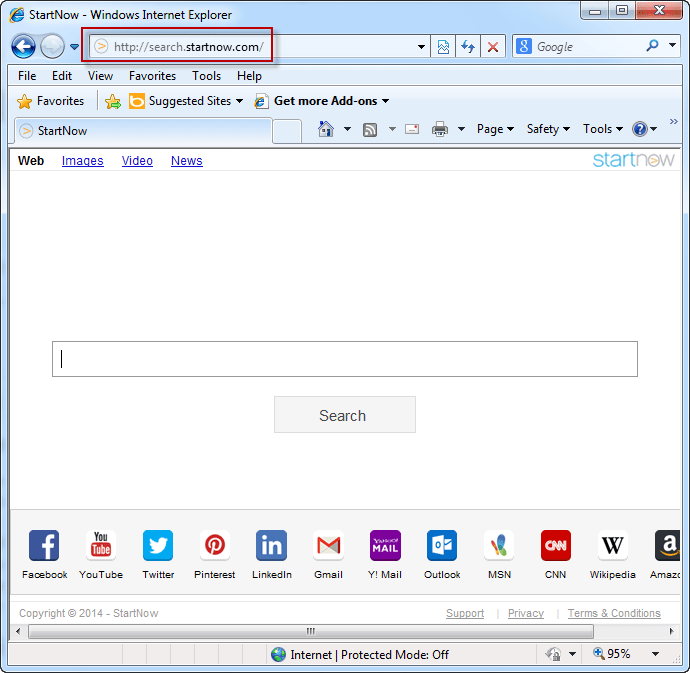Click the startnow logo

tap(633, 159)
